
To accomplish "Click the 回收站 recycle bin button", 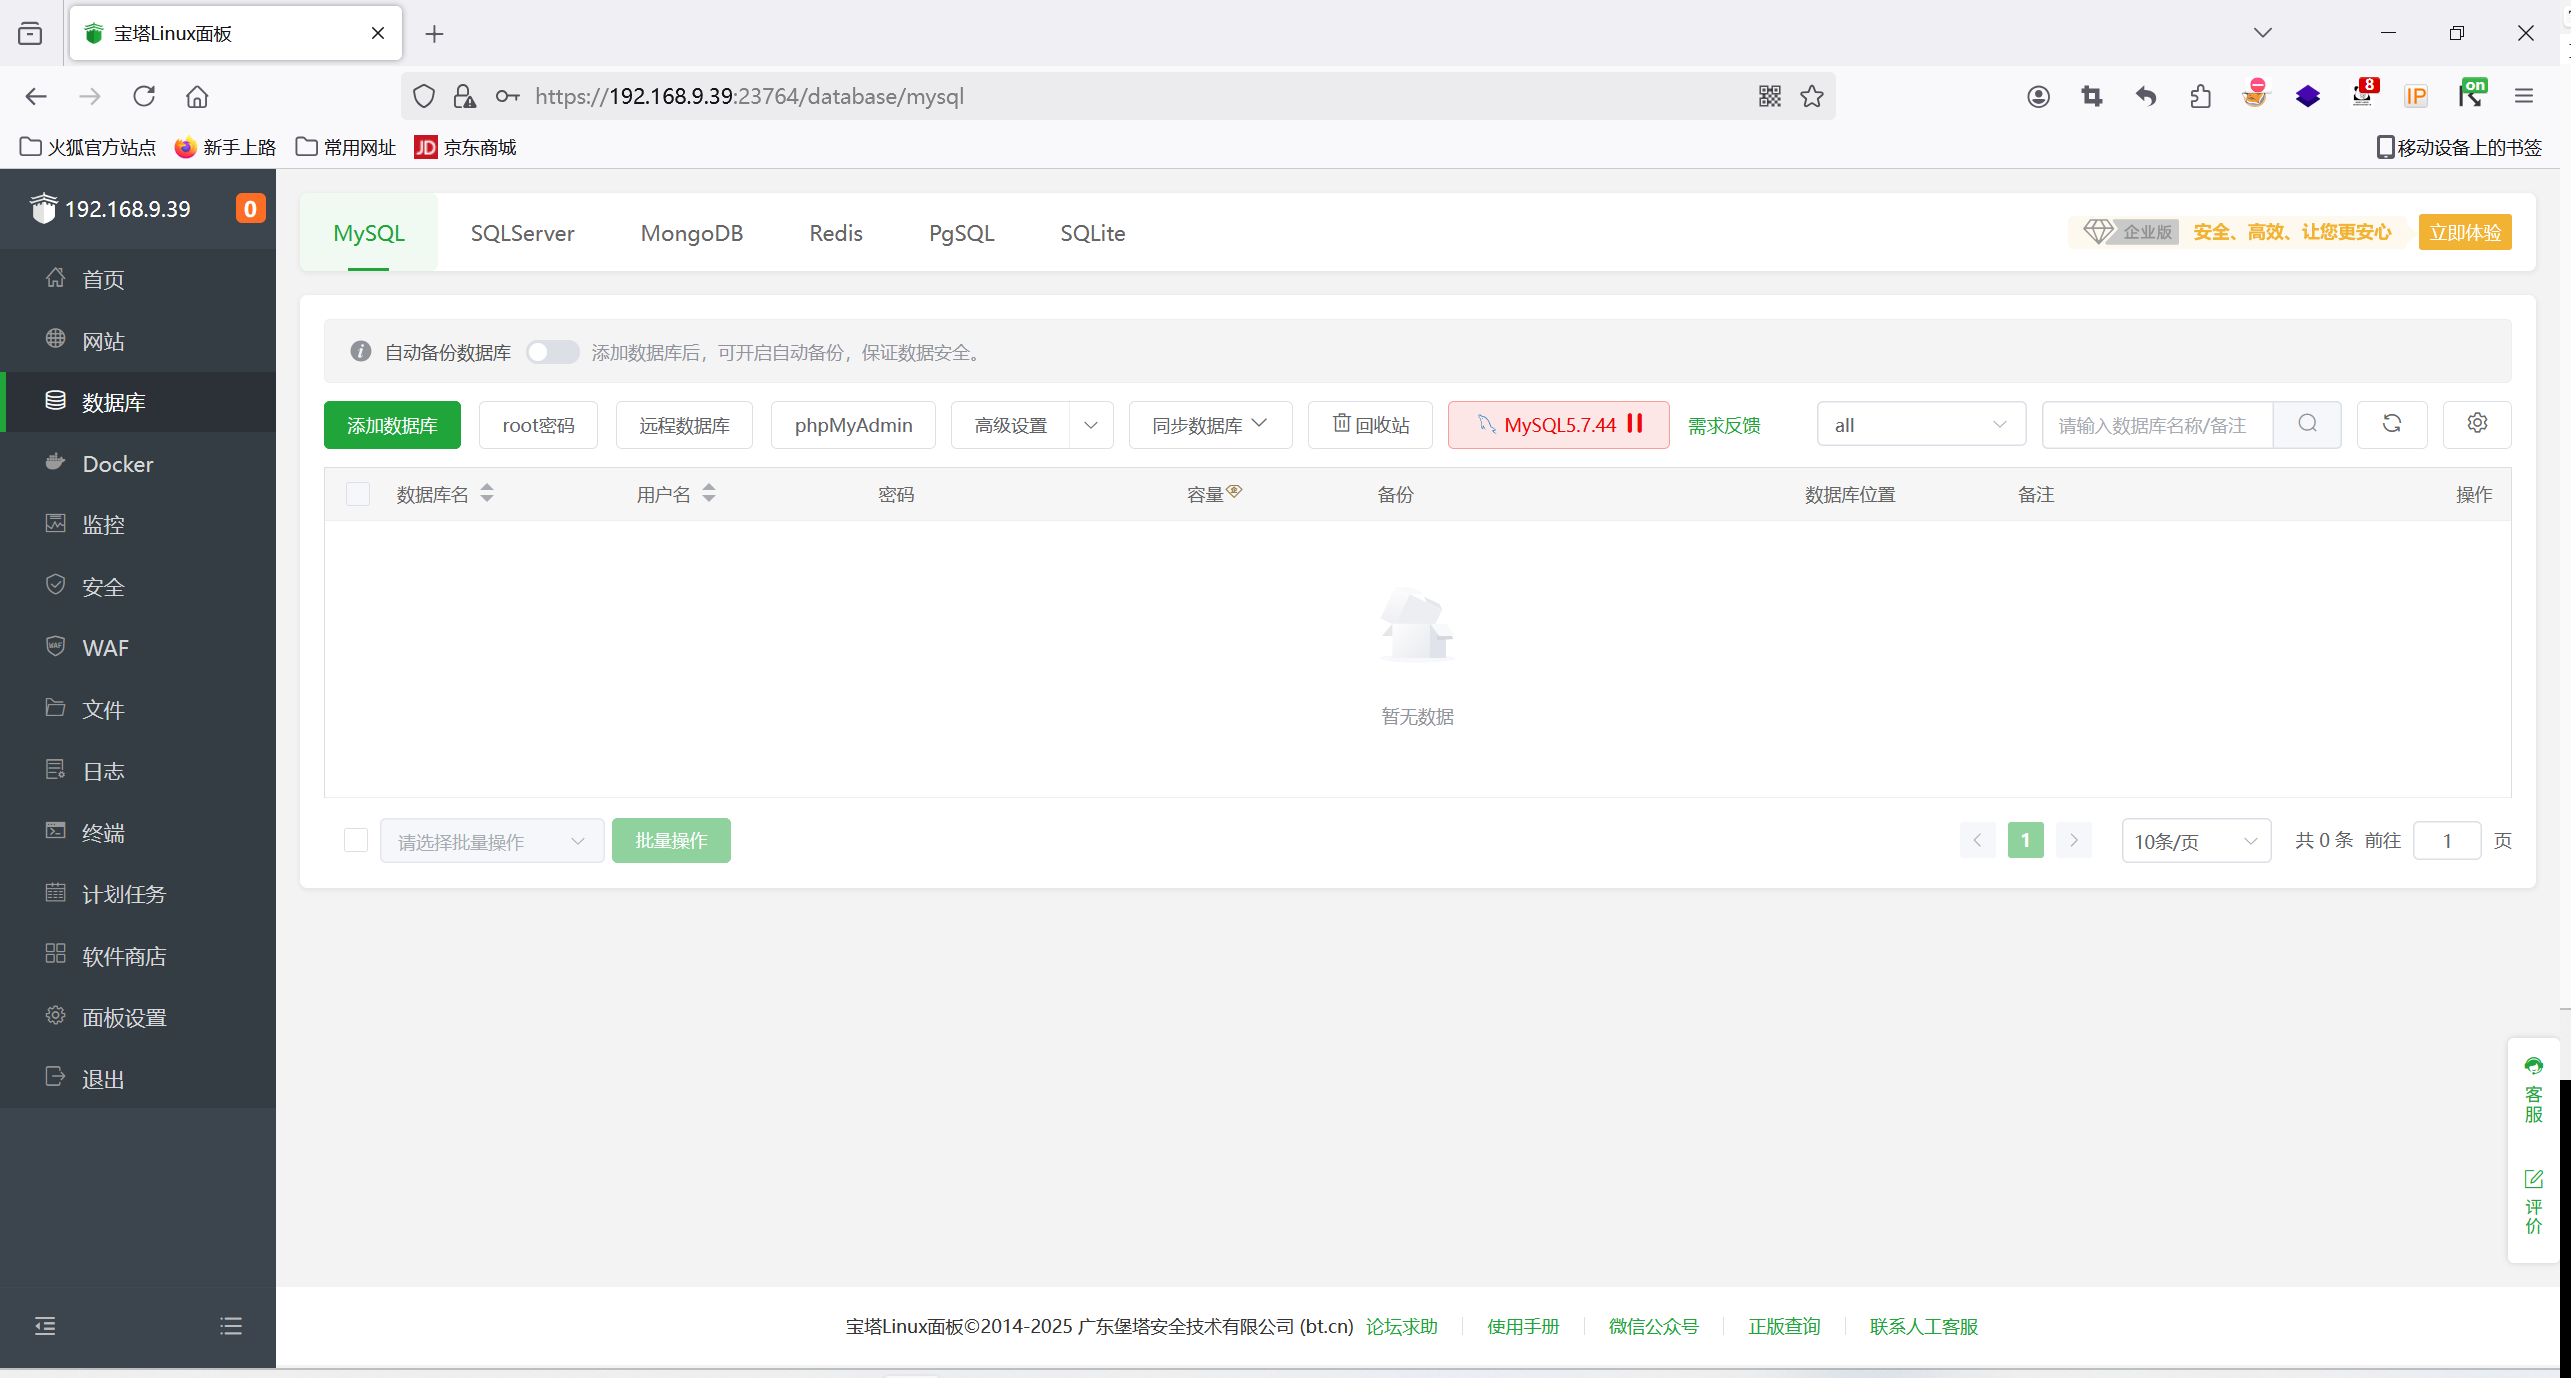I will [x=1370, y=425].
